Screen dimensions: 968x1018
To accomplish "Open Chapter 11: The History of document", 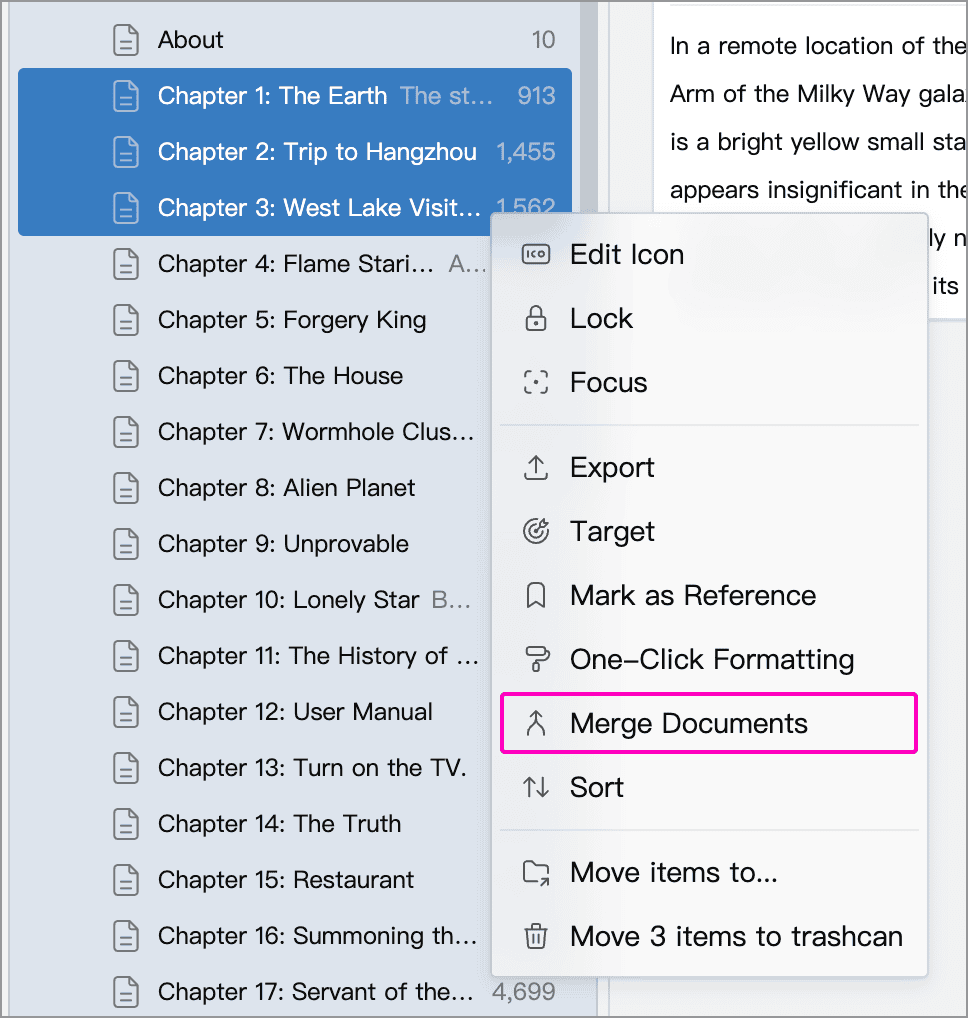I will click(x=254, y=656).
